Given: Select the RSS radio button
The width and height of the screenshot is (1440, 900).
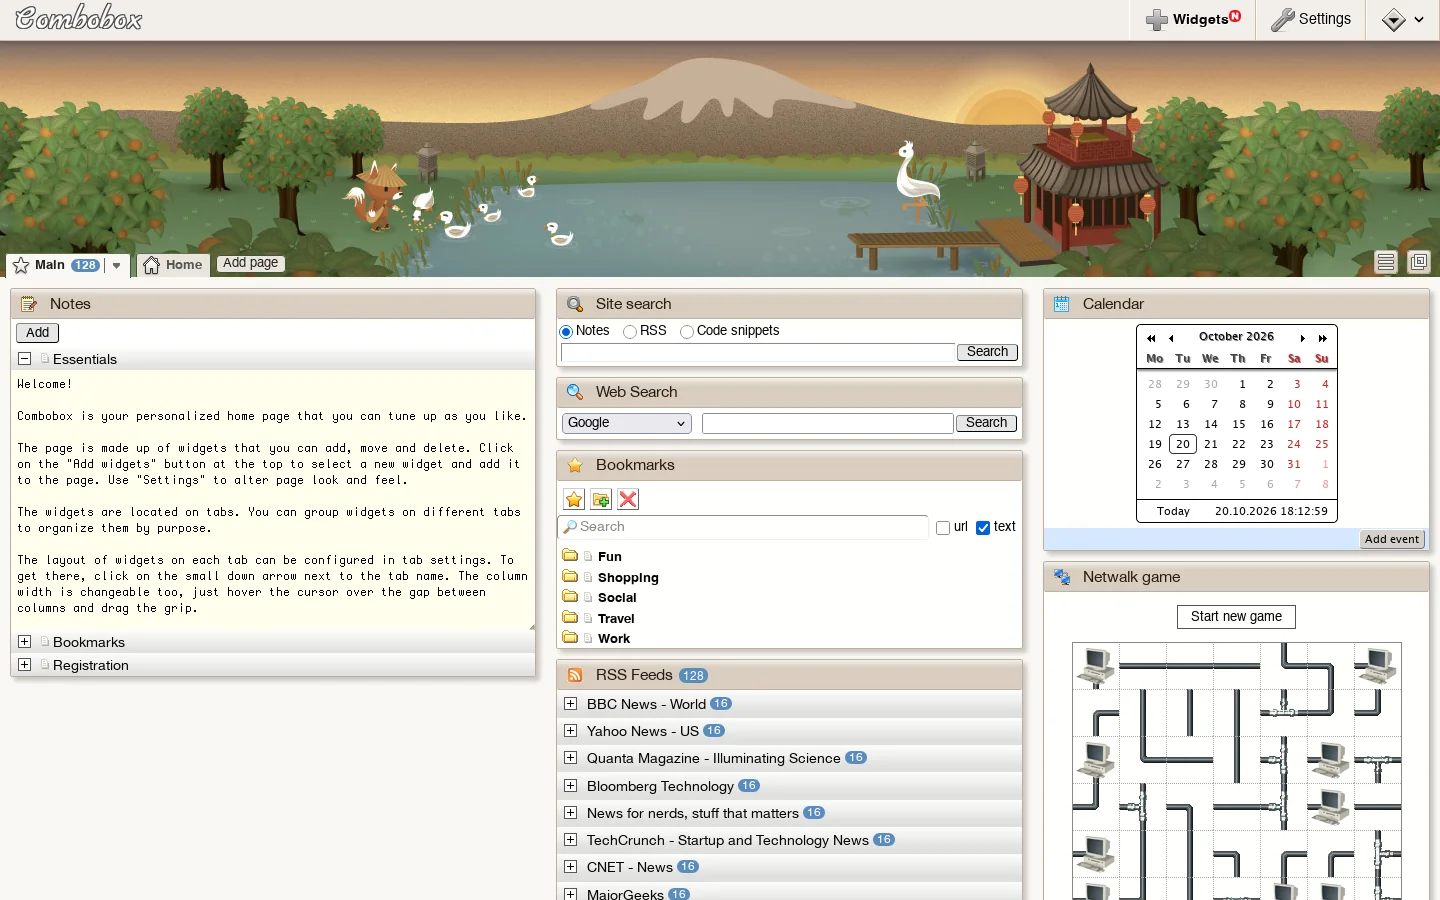Looking at the screenshot, I should pos(630,332).
